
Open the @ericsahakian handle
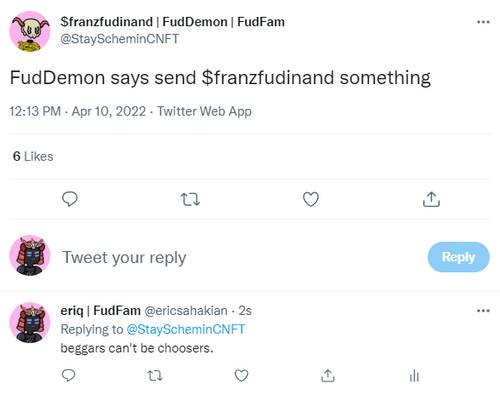click(186, 311)
